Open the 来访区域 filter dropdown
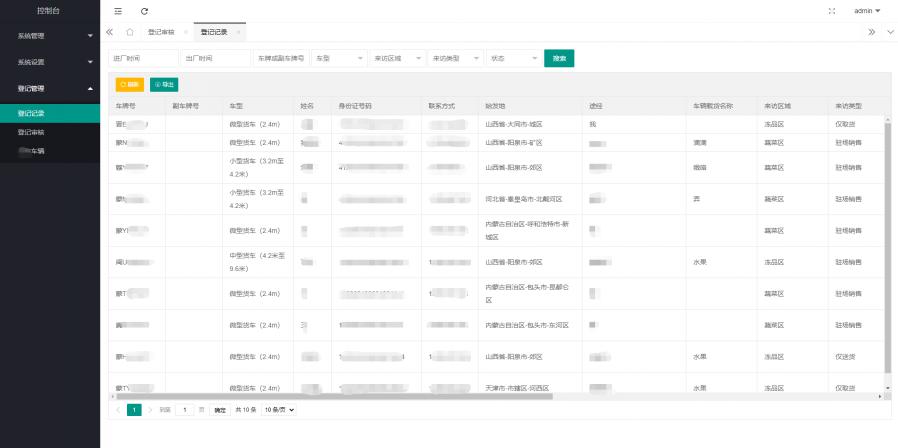This screenshot has height=448, width=898. click(x=397, y=59)
